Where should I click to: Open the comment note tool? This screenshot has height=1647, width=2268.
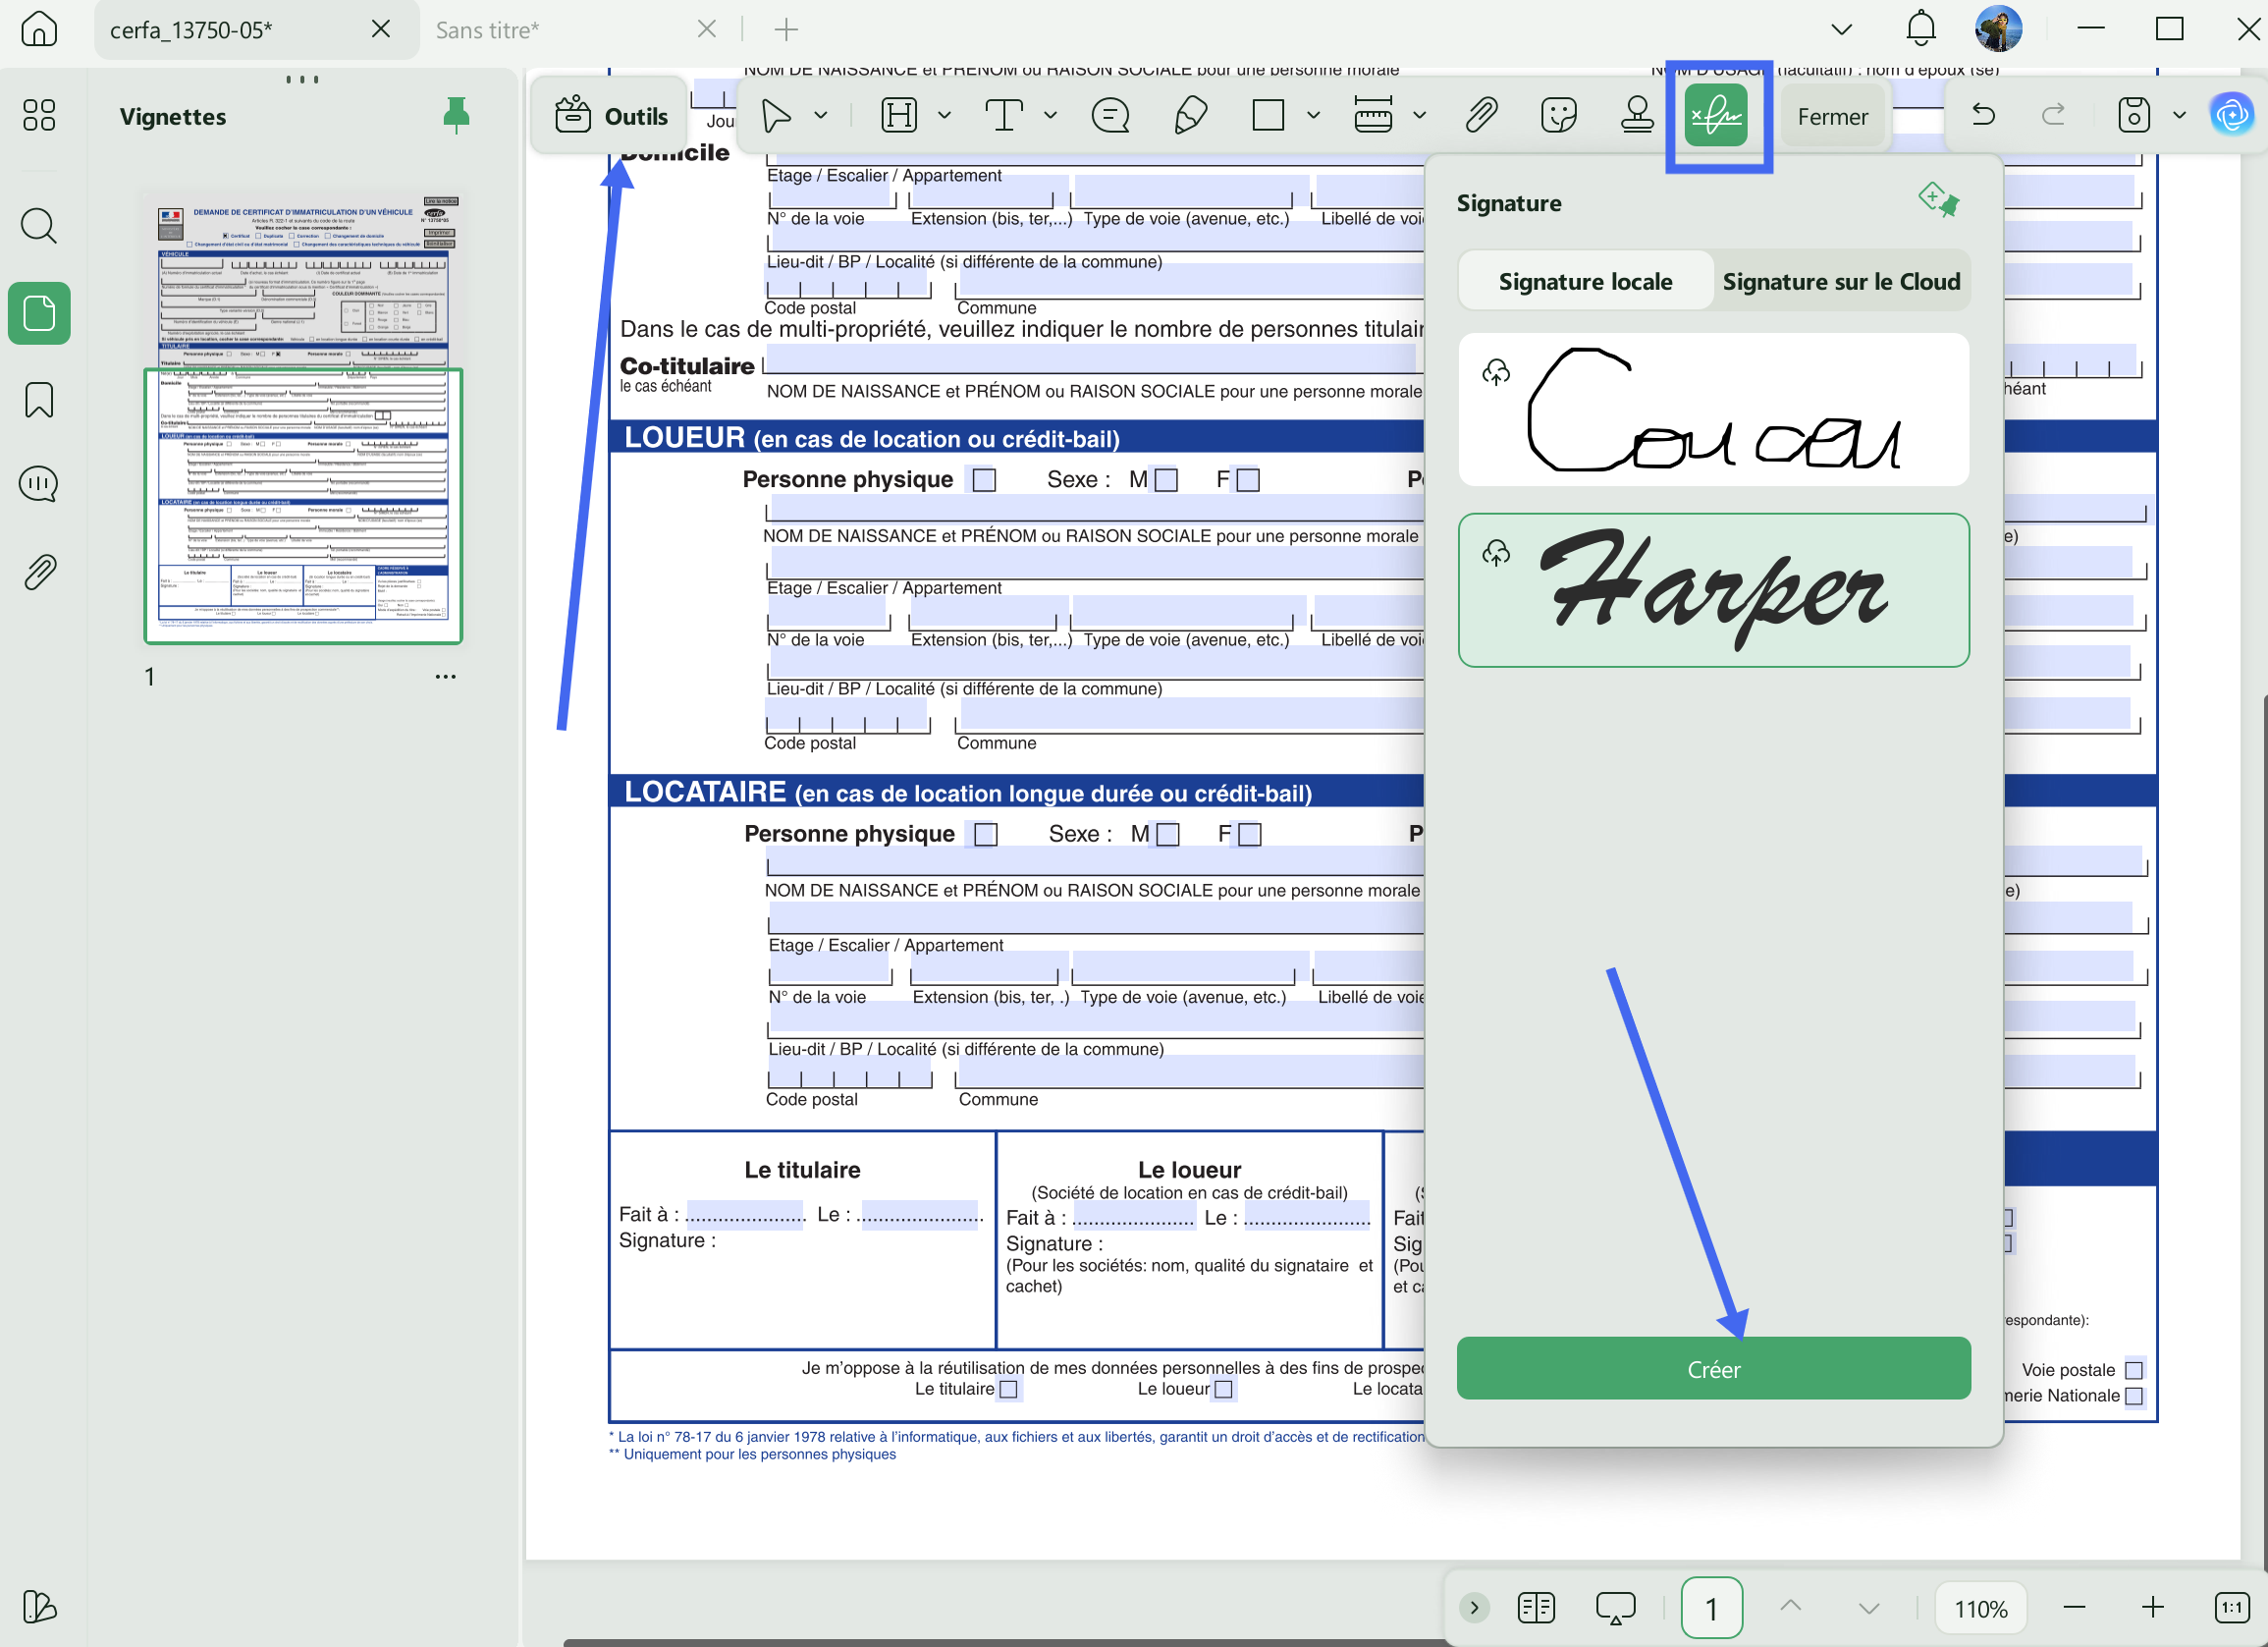pyautogui.click(x=1110, y=116)
